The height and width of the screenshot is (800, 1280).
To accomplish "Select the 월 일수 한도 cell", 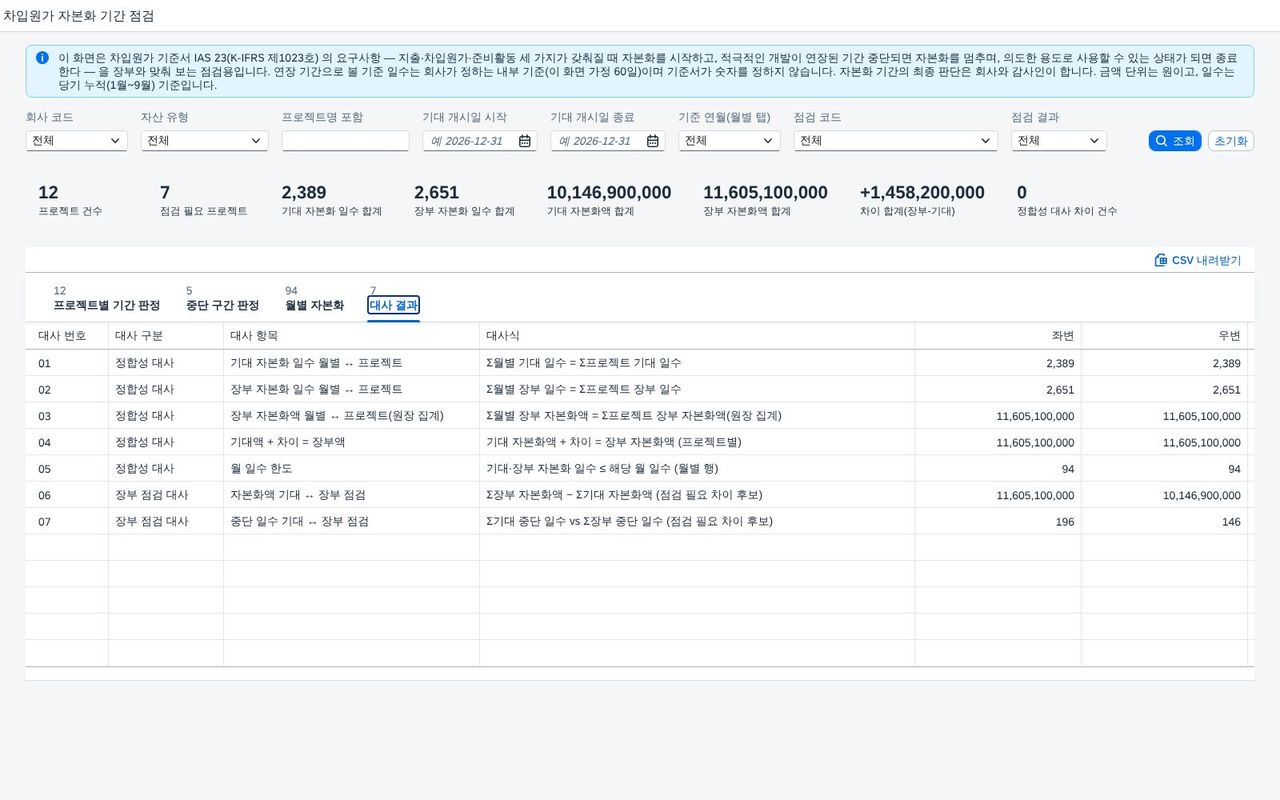I will 351,468.
